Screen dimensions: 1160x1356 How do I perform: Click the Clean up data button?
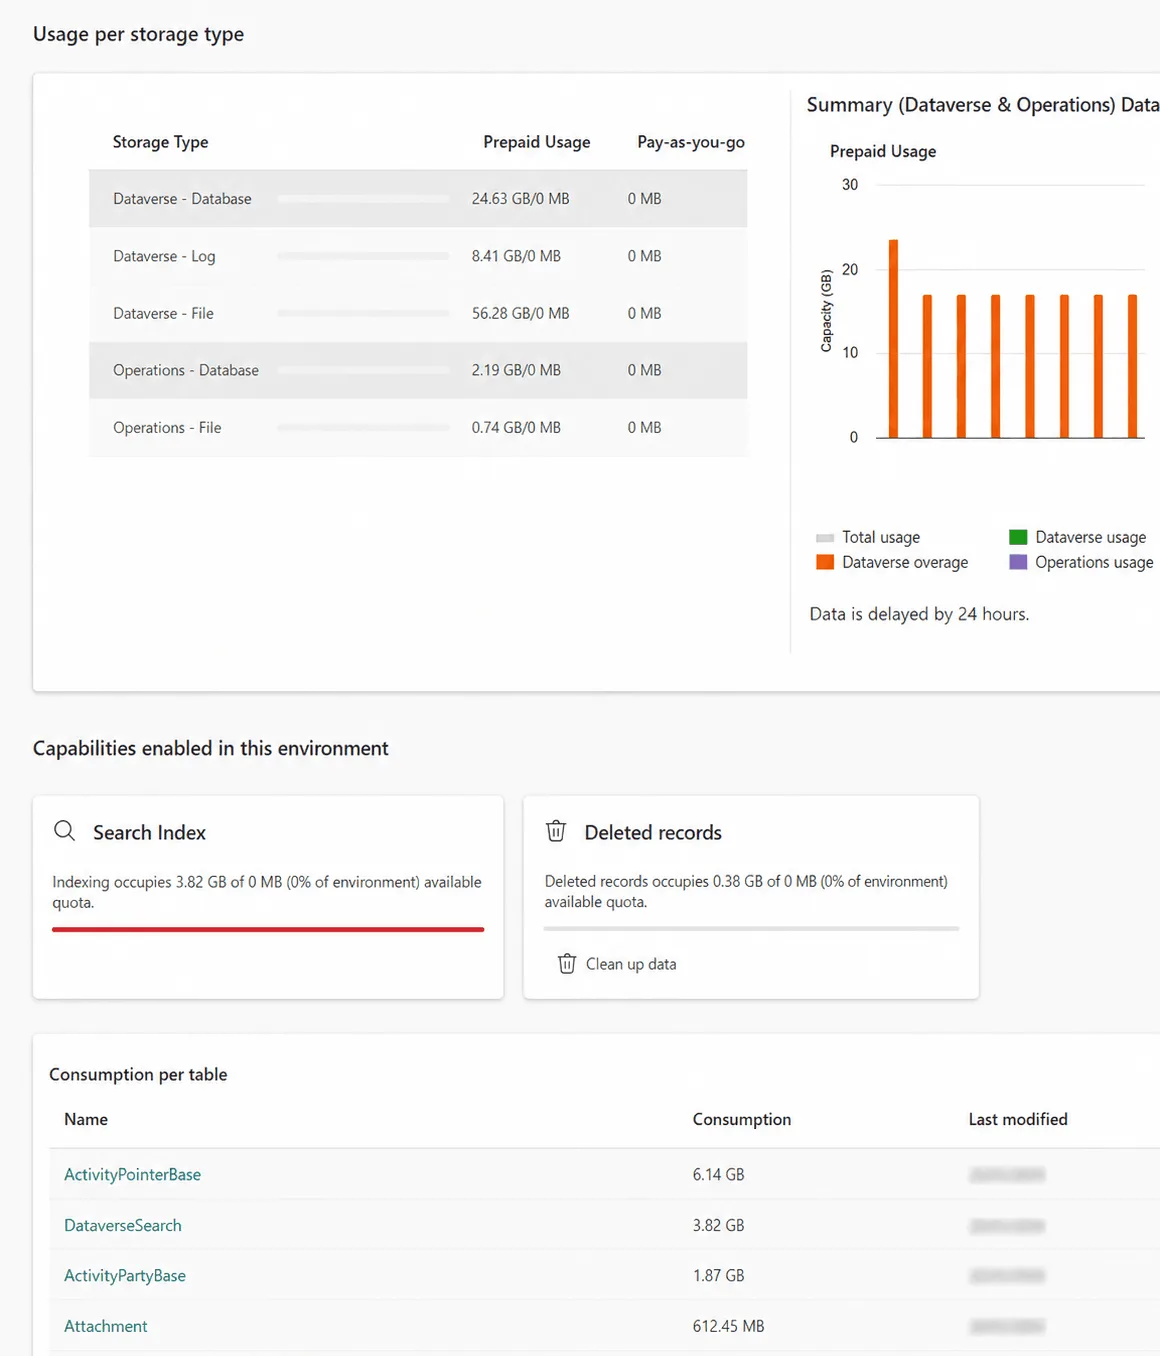[617, 964]
